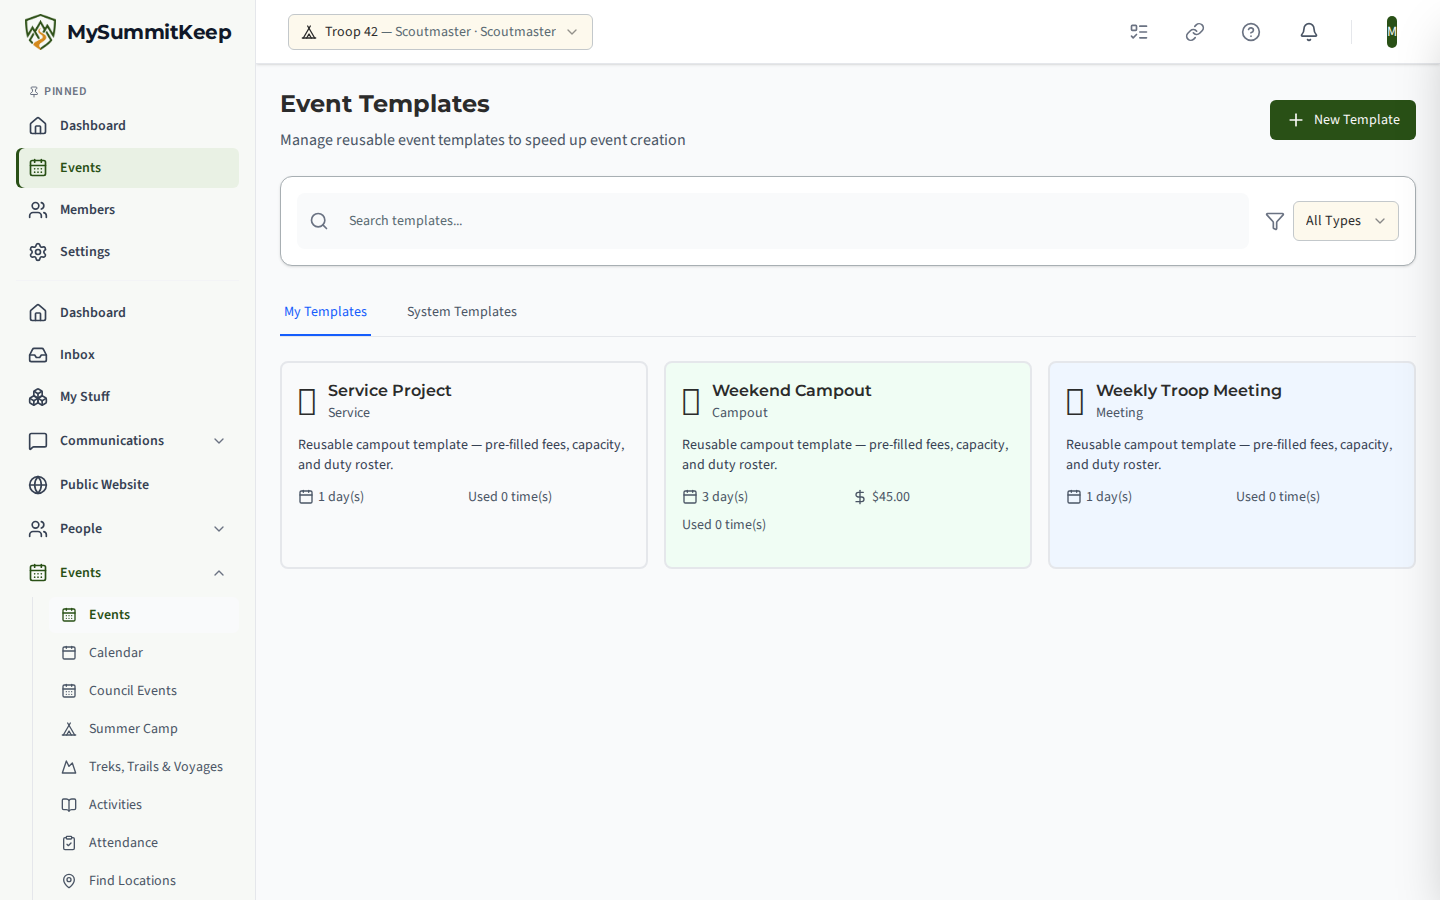Open the Calendar submenu item
This screenshot has height=900, width=1440.
click(x=144, y=653)
